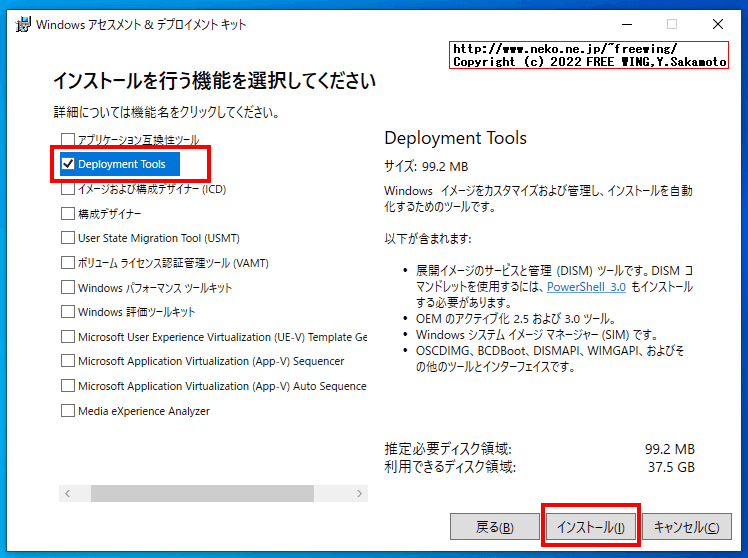Check Media eXperience Analyzer checkbox
The image size is (748, 558).
[68, 410]
